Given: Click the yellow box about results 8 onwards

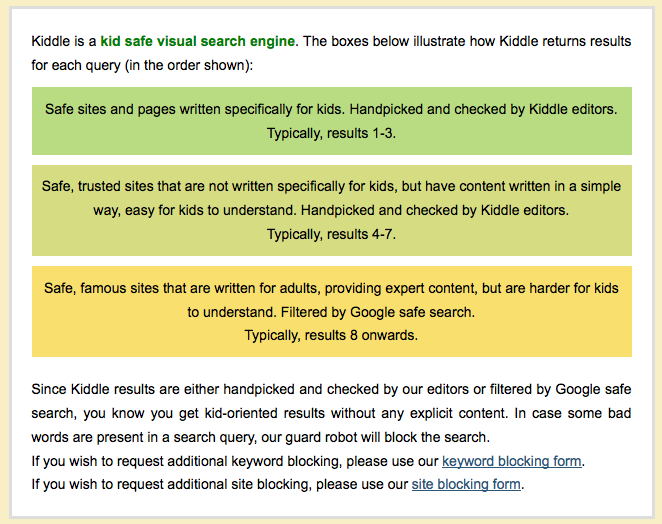Looking at the screenshot, I should (x=332, y=312).
